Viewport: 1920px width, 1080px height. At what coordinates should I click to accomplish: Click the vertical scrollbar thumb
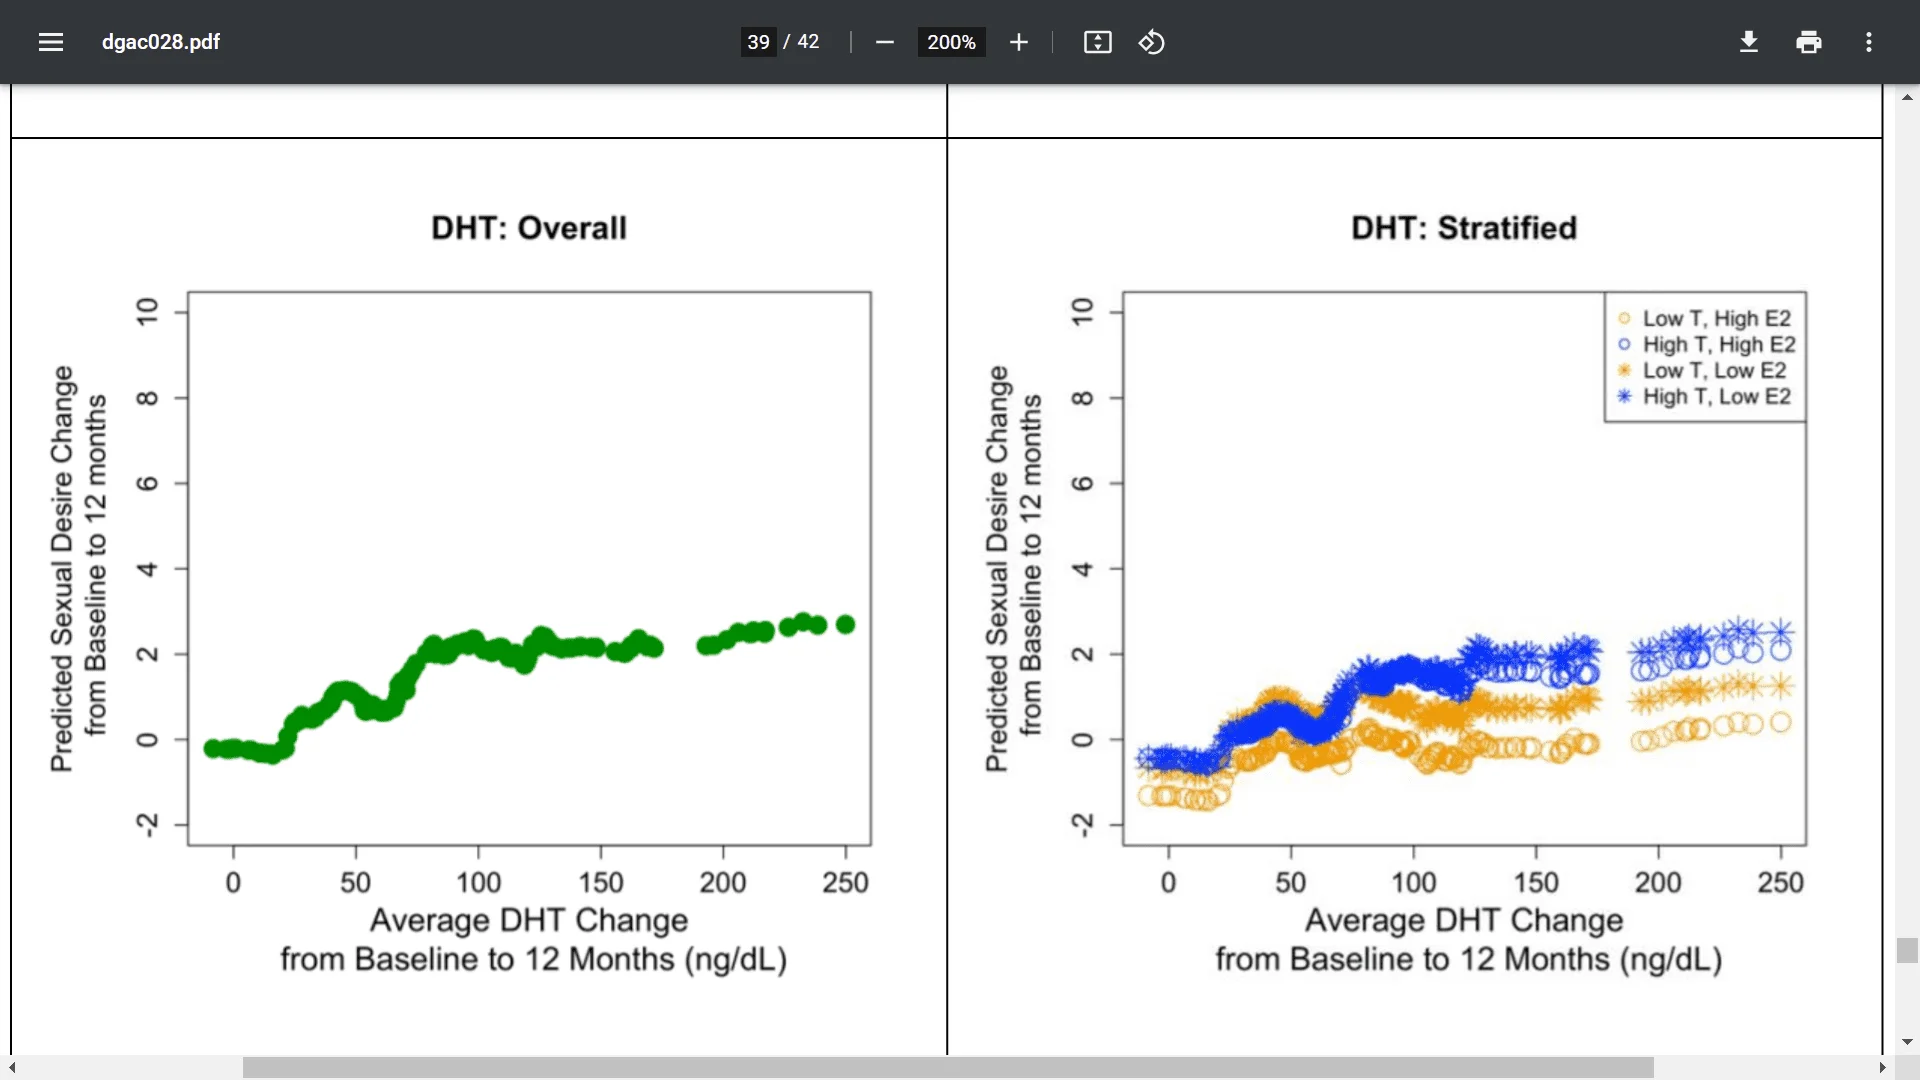coord(1907,950)
